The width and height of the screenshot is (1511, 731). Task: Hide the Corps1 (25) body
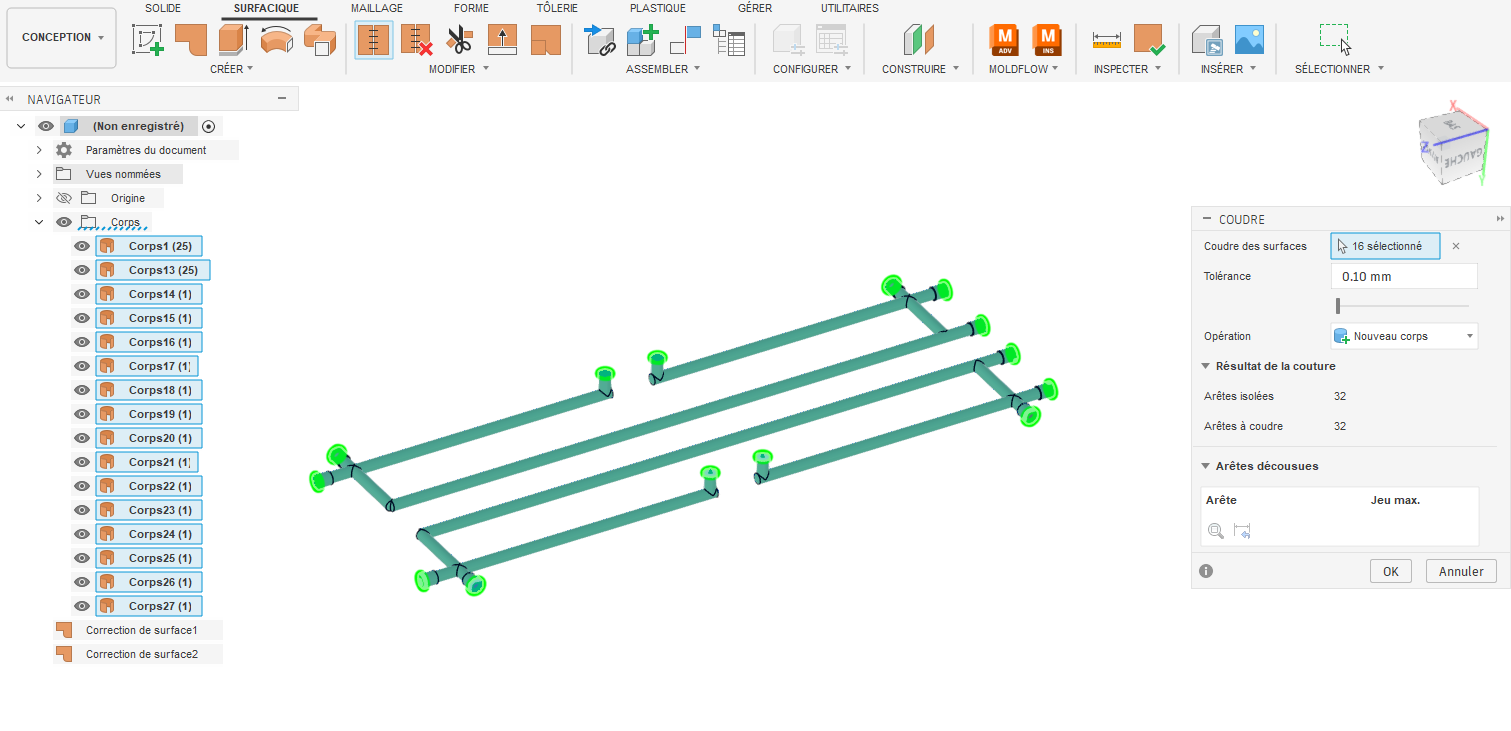pos(82,246)
